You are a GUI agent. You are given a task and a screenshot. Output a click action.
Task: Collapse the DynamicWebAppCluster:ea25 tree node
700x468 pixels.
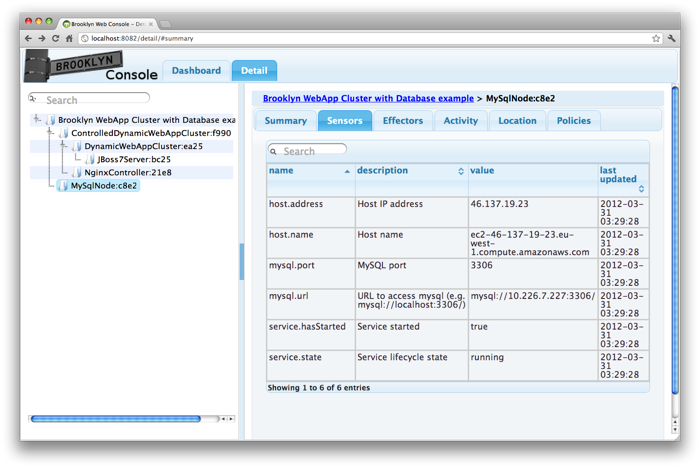64,146
